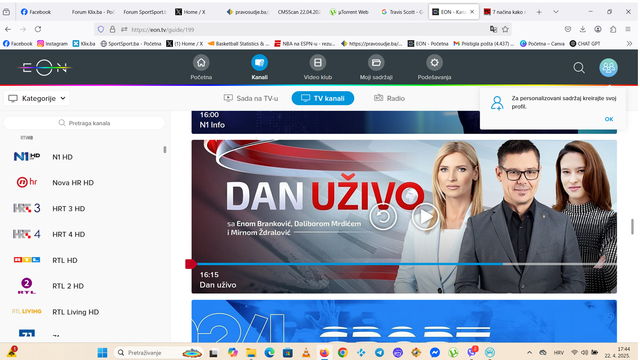This screenshot has height=360, width=640.
Task: Open the browser extensions icon
Action: coord(613,29)
